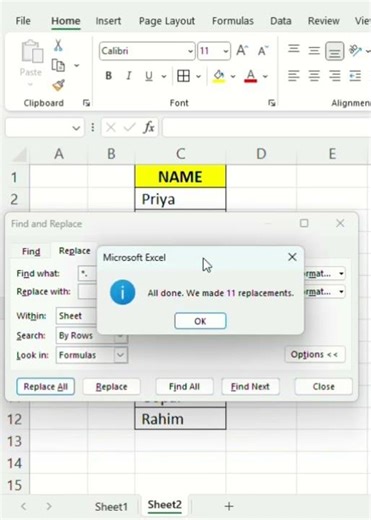This screenshot has height=520, width=371.
Task: Switch to the Insert ribbon tab
Action: point(108,21)
